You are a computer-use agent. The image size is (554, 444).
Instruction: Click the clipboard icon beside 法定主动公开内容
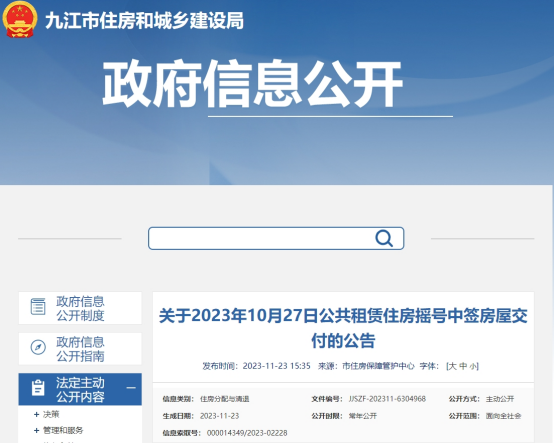[38, 388]
